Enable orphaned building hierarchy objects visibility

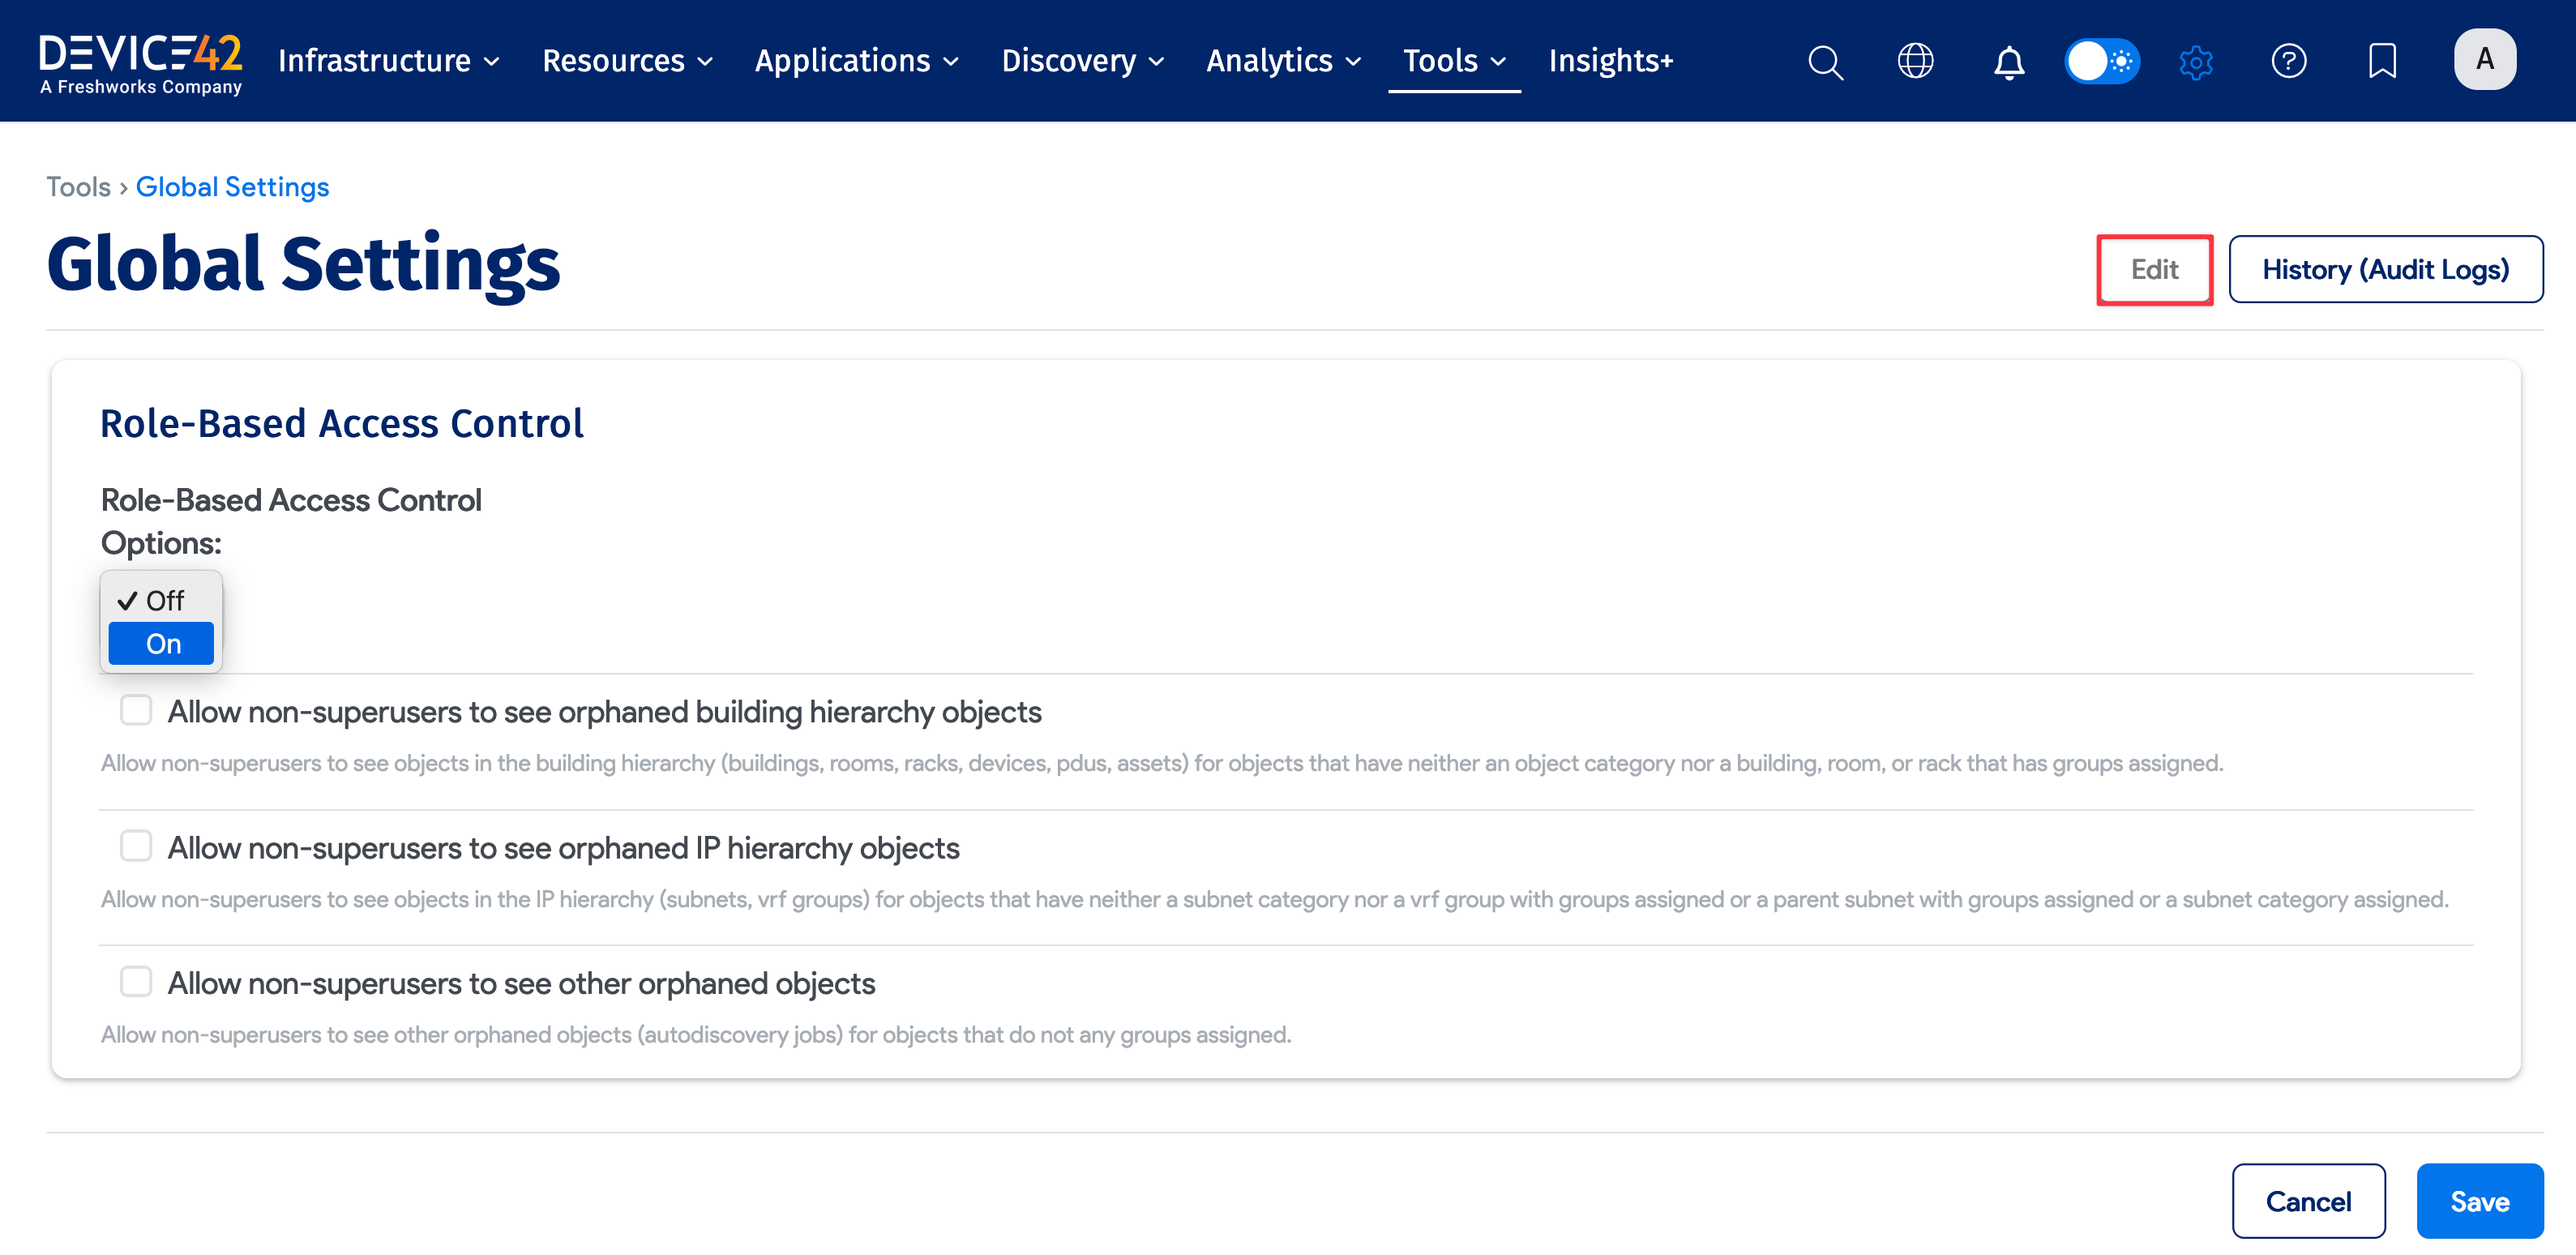(x=136, y=710)
